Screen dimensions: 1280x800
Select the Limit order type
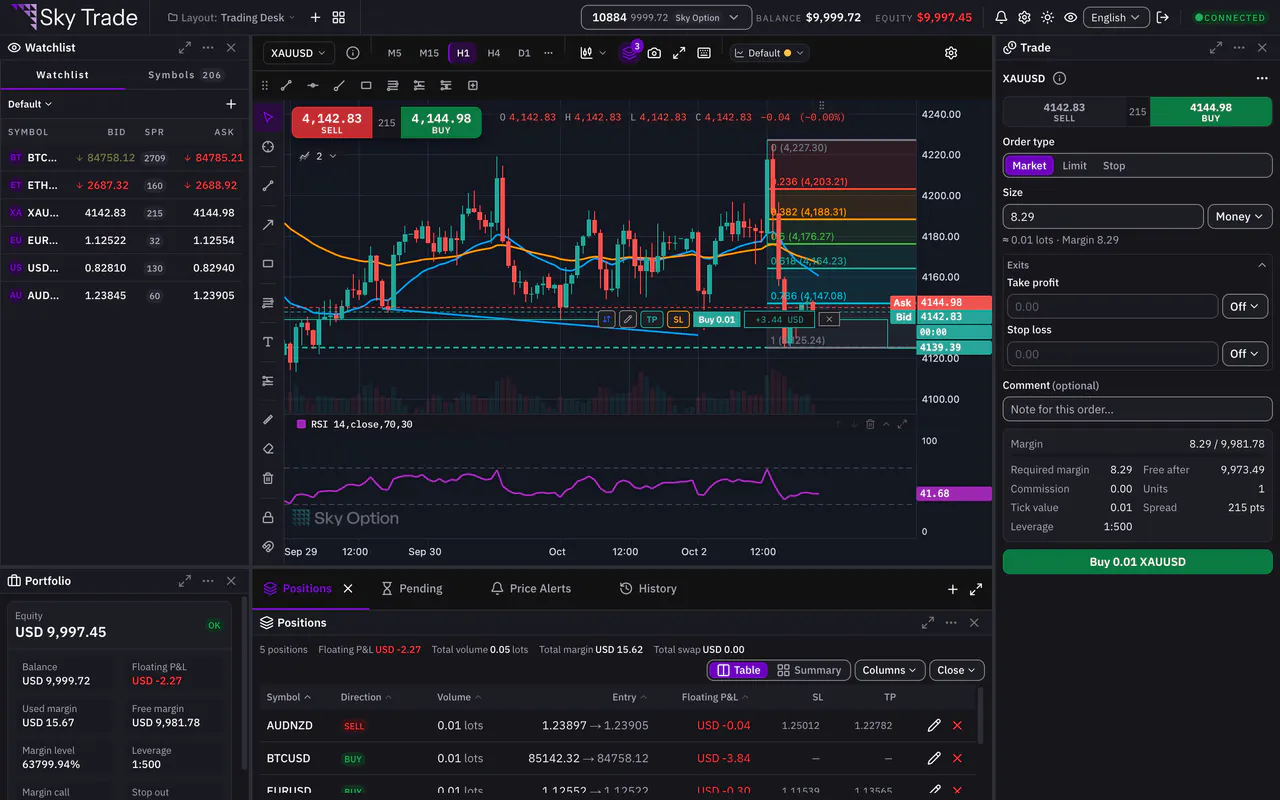1075,166
